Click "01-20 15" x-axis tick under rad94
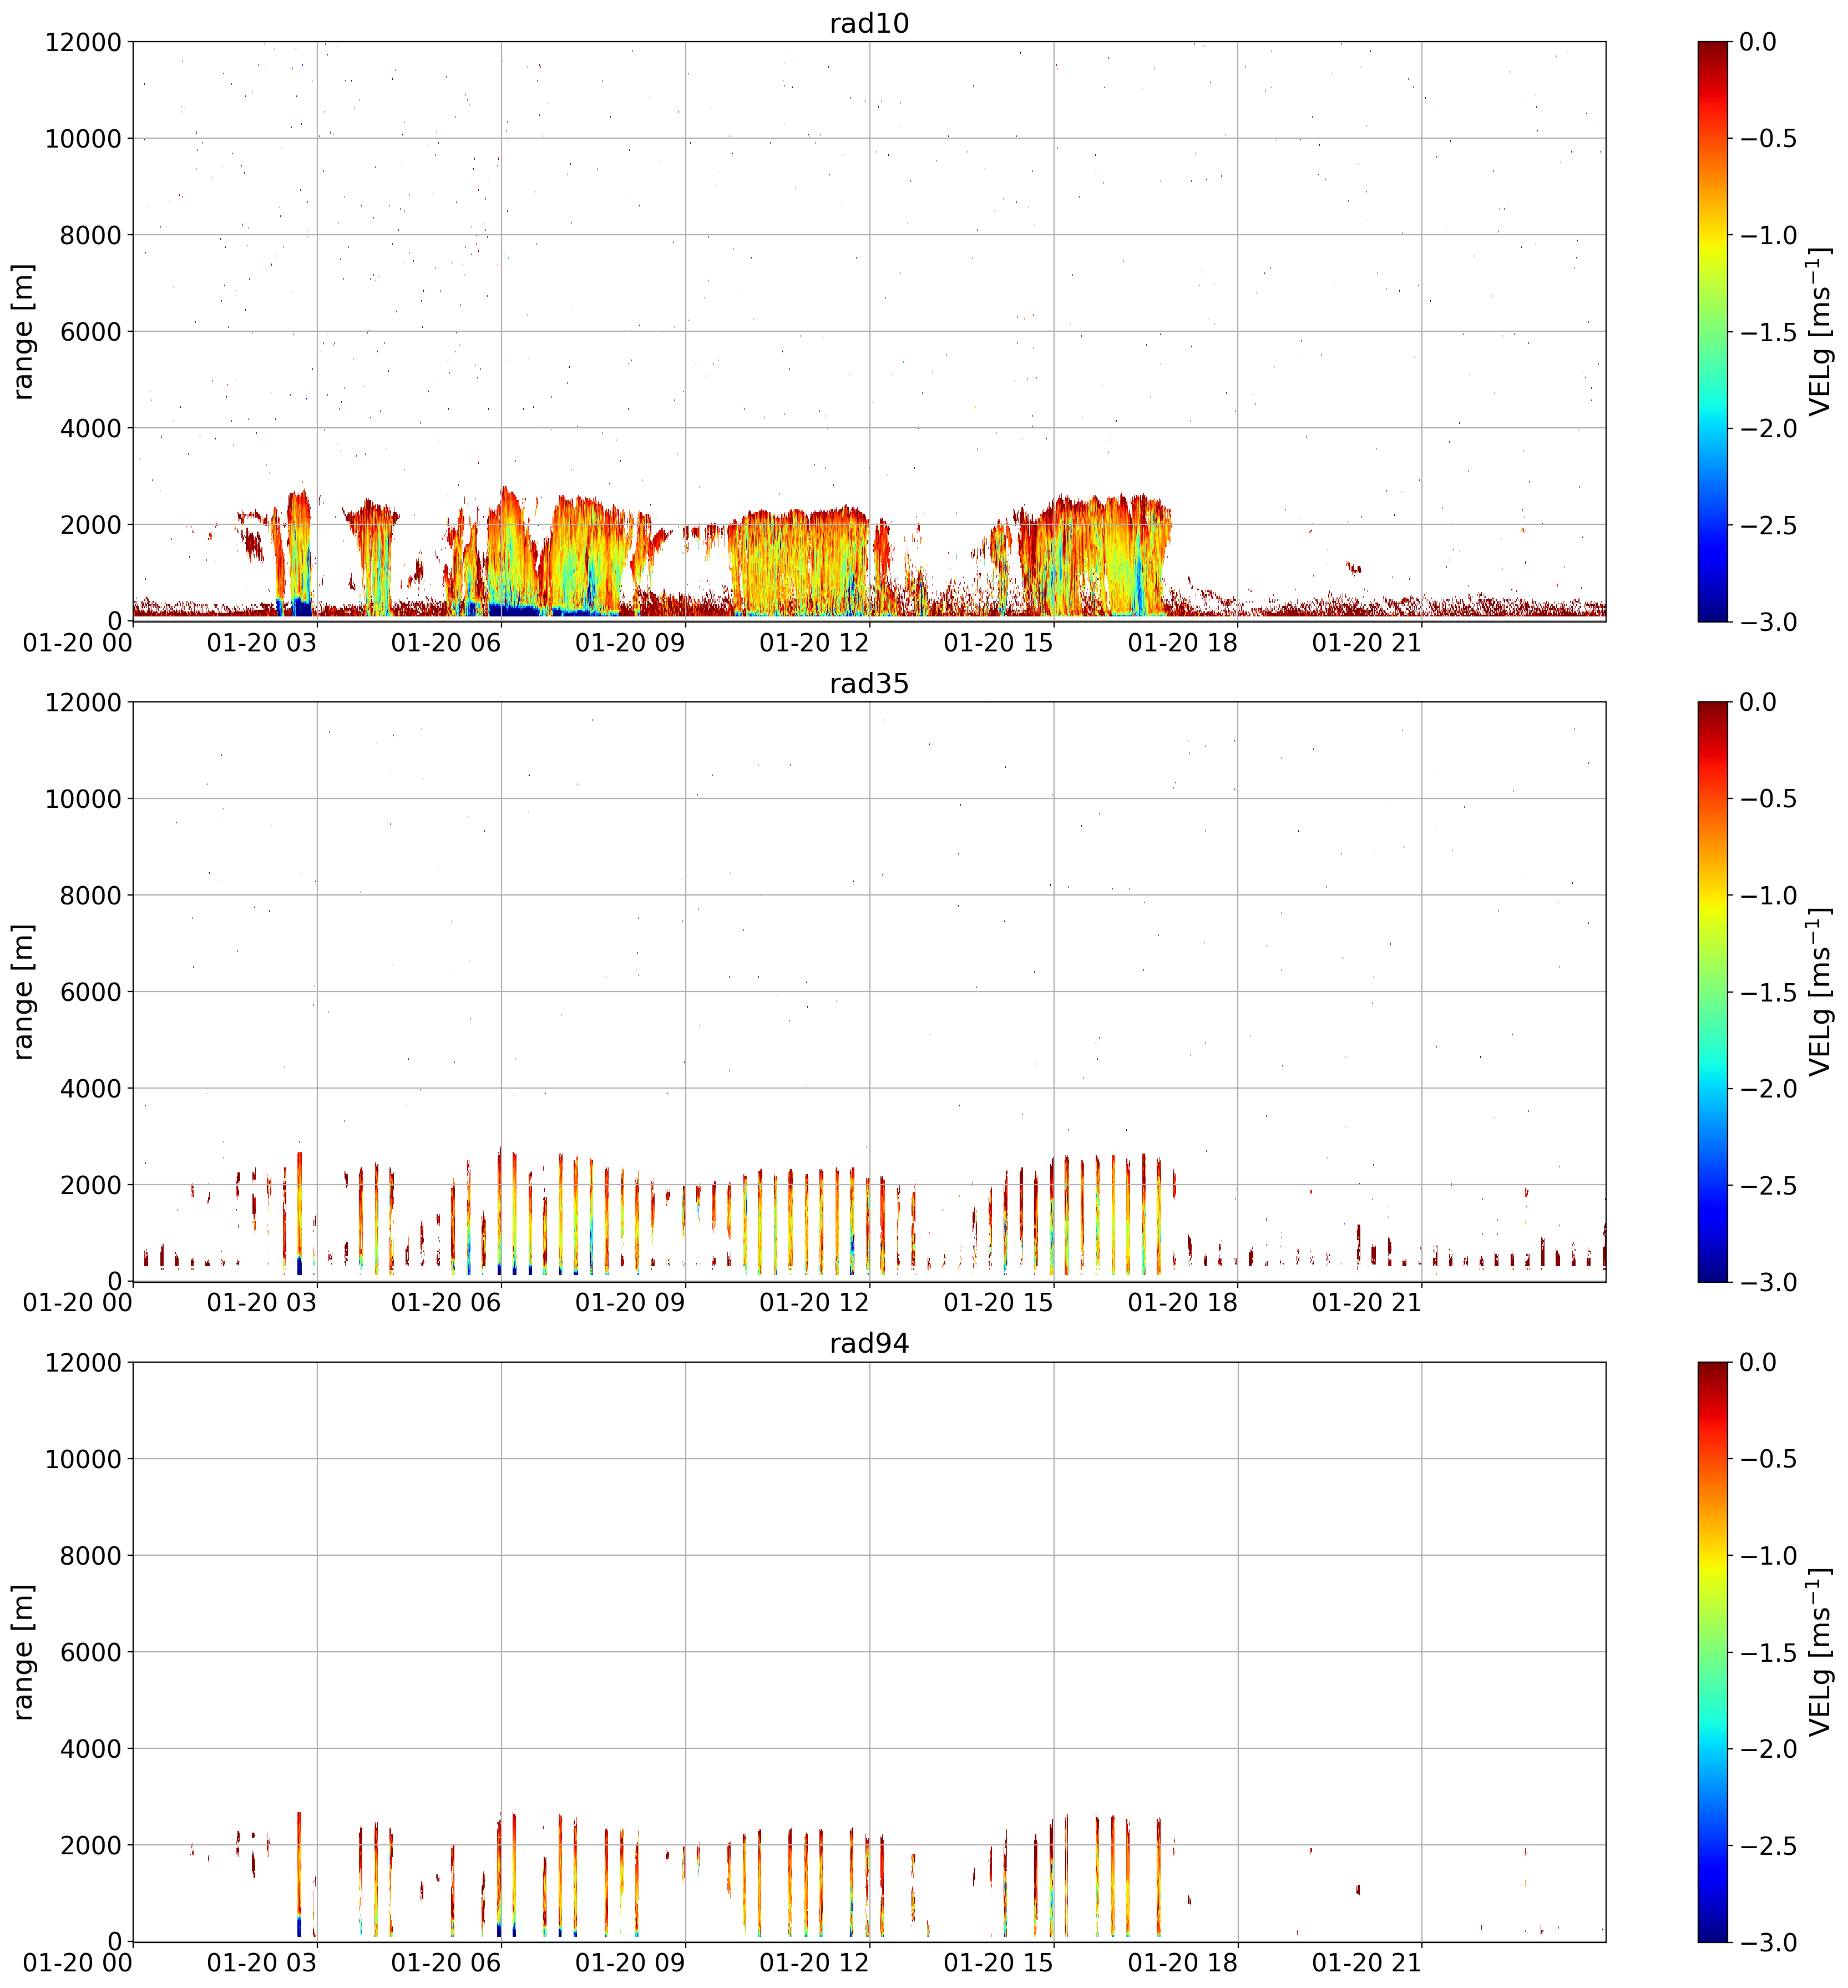 click(x=999, y=1963)
